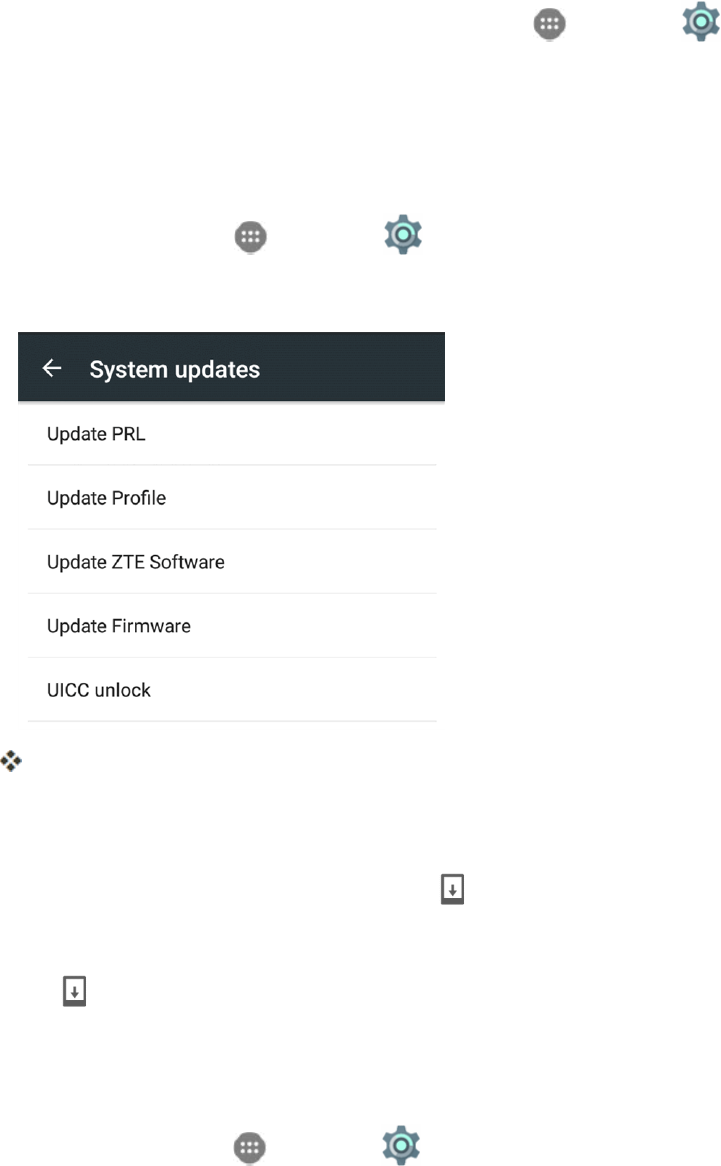Click the diamond bullet icon below UICC unlock
This screenshot has width=721, height=1166.
pos(11,761)
